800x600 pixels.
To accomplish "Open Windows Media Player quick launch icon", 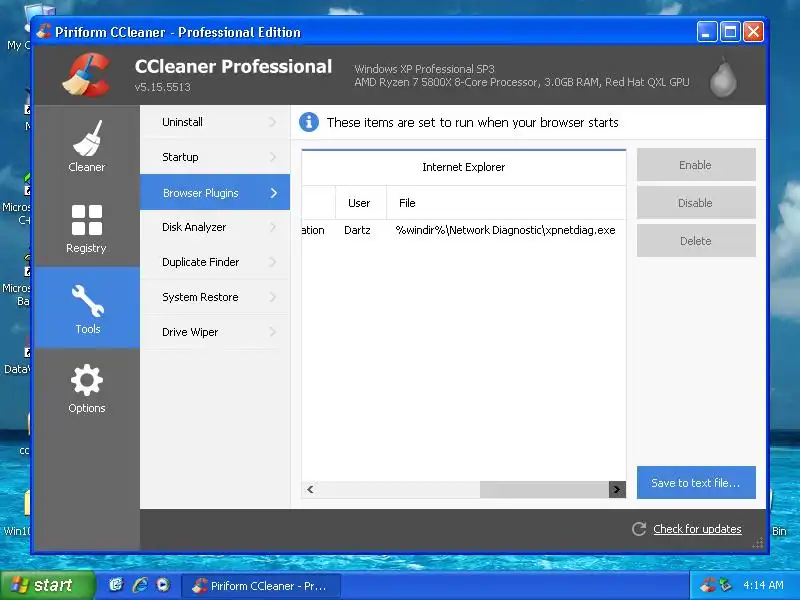I will point(163,585).
